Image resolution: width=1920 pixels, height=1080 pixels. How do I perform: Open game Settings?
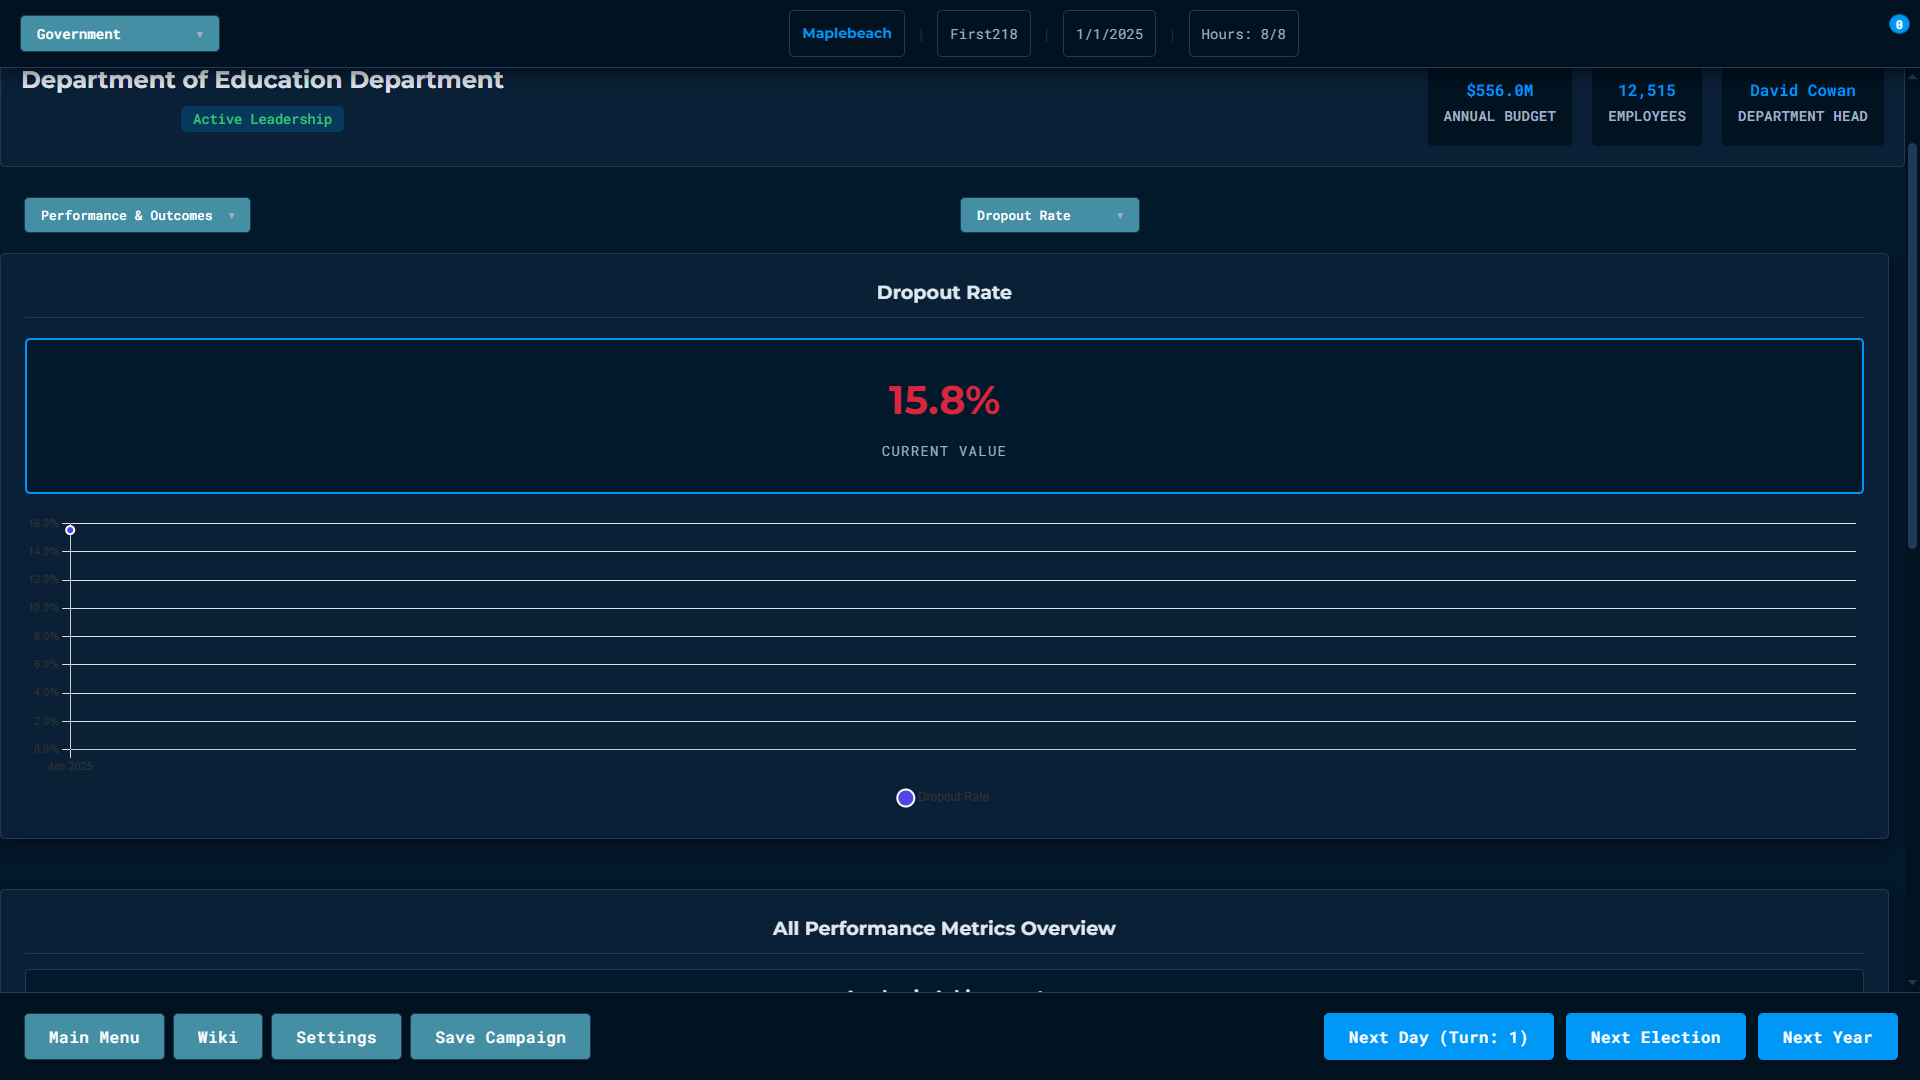coord(336,1037)
